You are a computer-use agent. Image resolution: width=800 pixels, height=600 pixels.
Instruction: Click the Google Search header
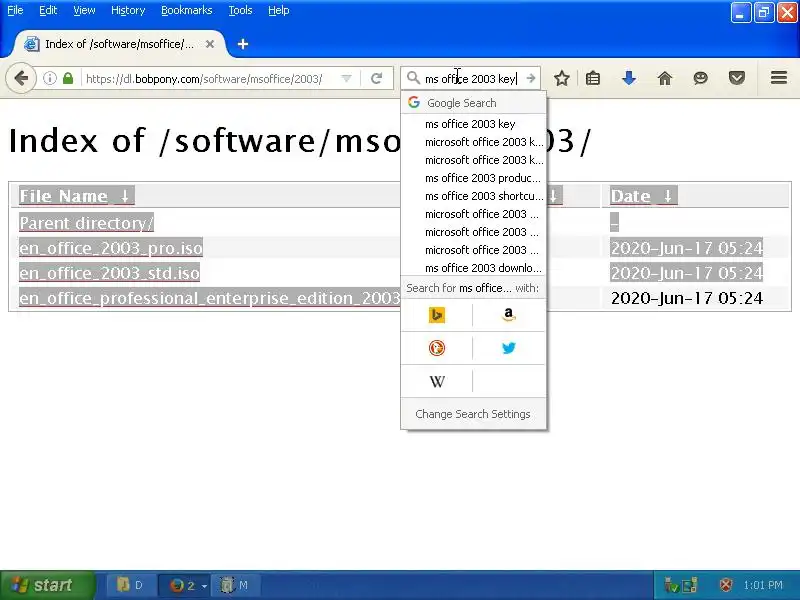tap(473, 103)
